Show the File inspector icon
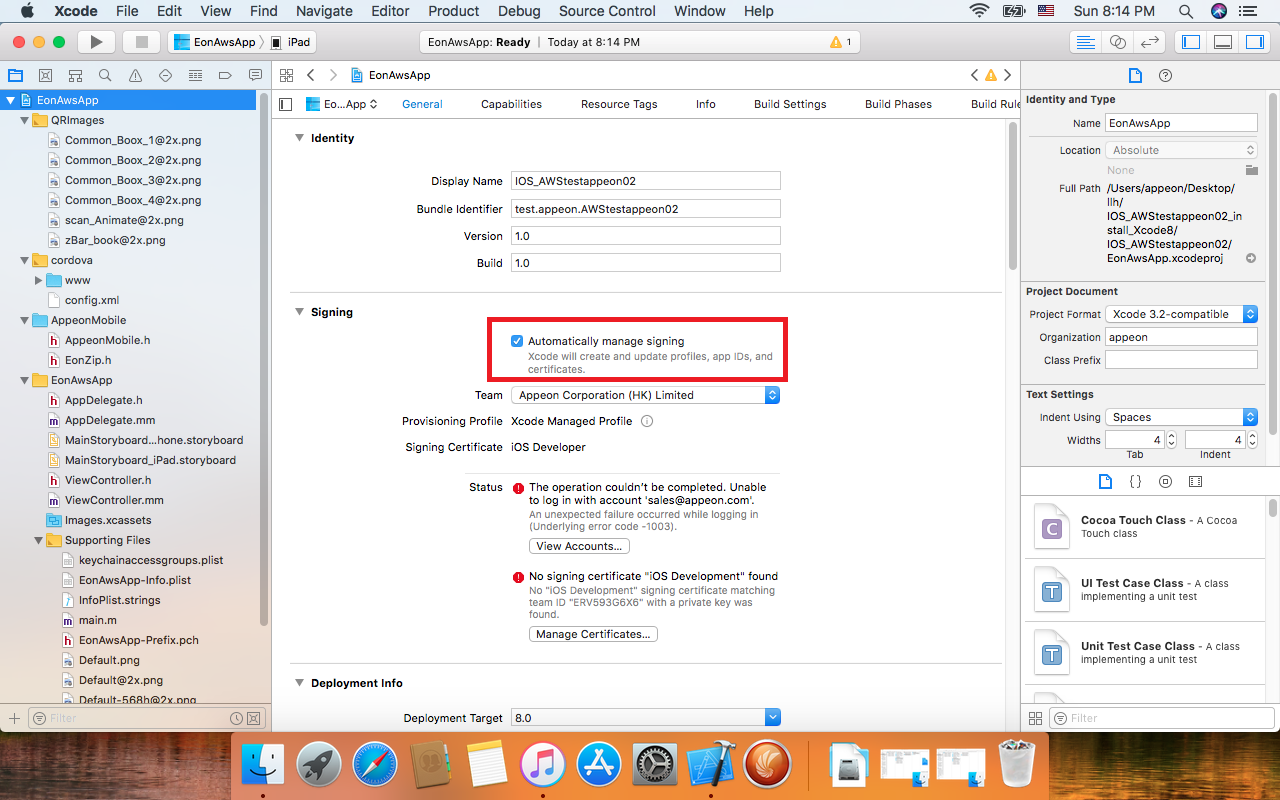Image resolution: width=1280 pixels, height=800 pixels. click(x=1135, y=75)
